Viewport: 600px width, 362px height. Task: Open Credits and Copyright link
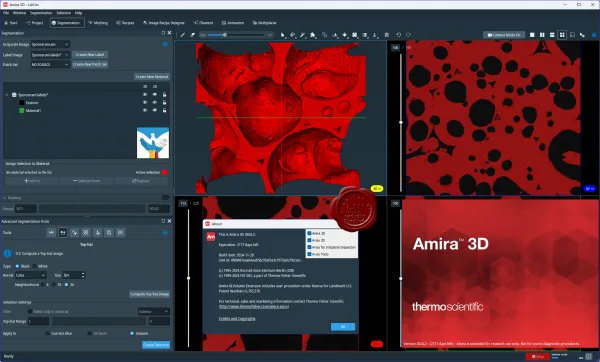point(237,318)
